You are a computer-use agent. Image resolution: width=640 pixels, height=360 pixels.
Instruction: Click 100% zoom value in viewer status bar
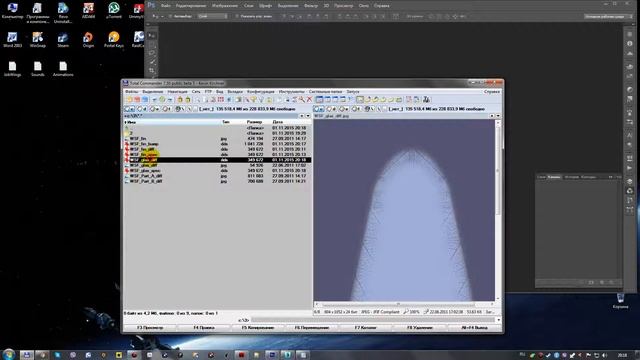click(x=414, y=312)
